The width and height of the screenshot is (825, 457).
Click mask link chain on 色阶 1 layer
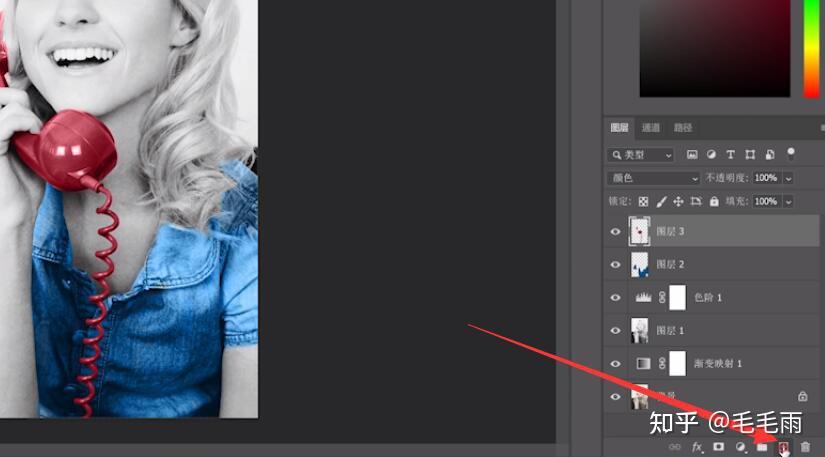[x=662, y=298]
